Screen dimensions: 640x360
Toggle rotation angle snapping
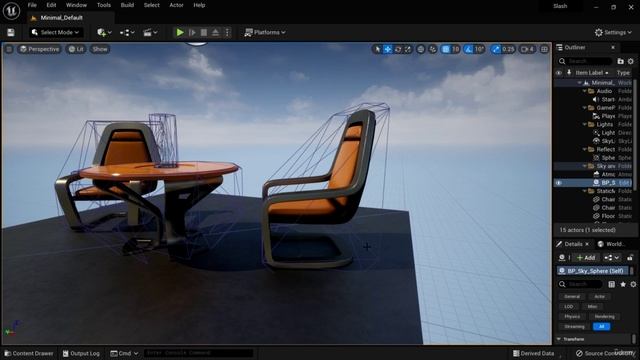pos(469,49)
